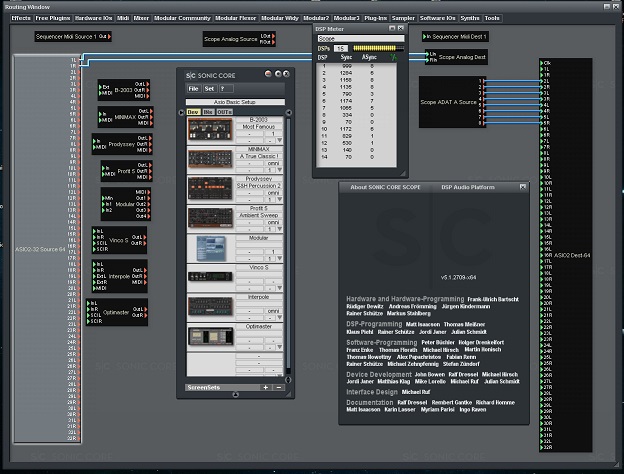Expand the Vinco S row dropdown arrow
The height and width of the screenshot is (474, 624).
pos(279,288)
